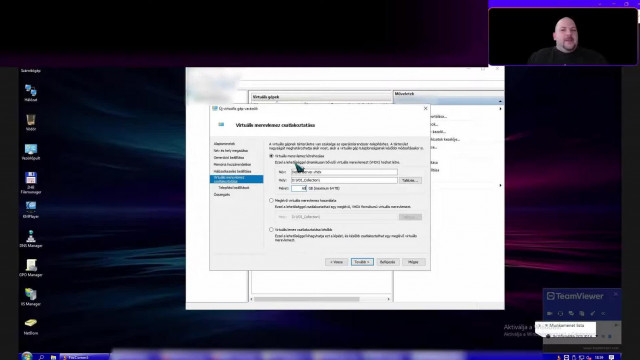Open the notification center tray icon
640x360 pixels.
(611, 357)
